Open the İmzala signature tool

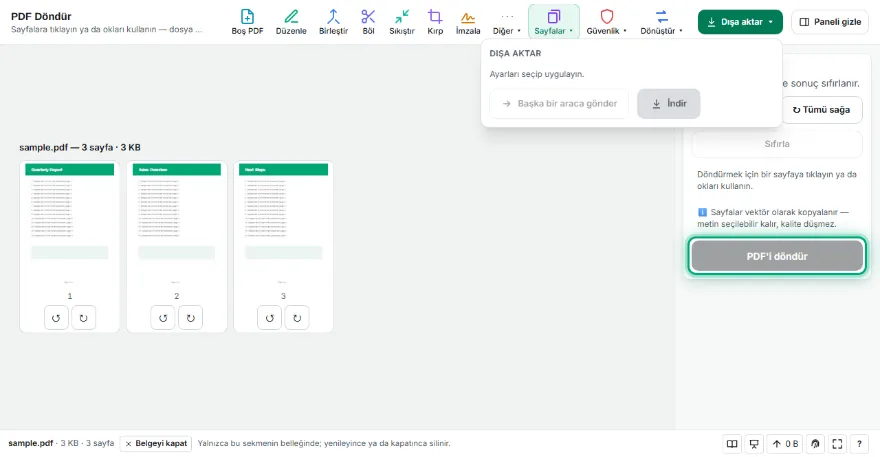pyautogui.click(x=468, y=22)
